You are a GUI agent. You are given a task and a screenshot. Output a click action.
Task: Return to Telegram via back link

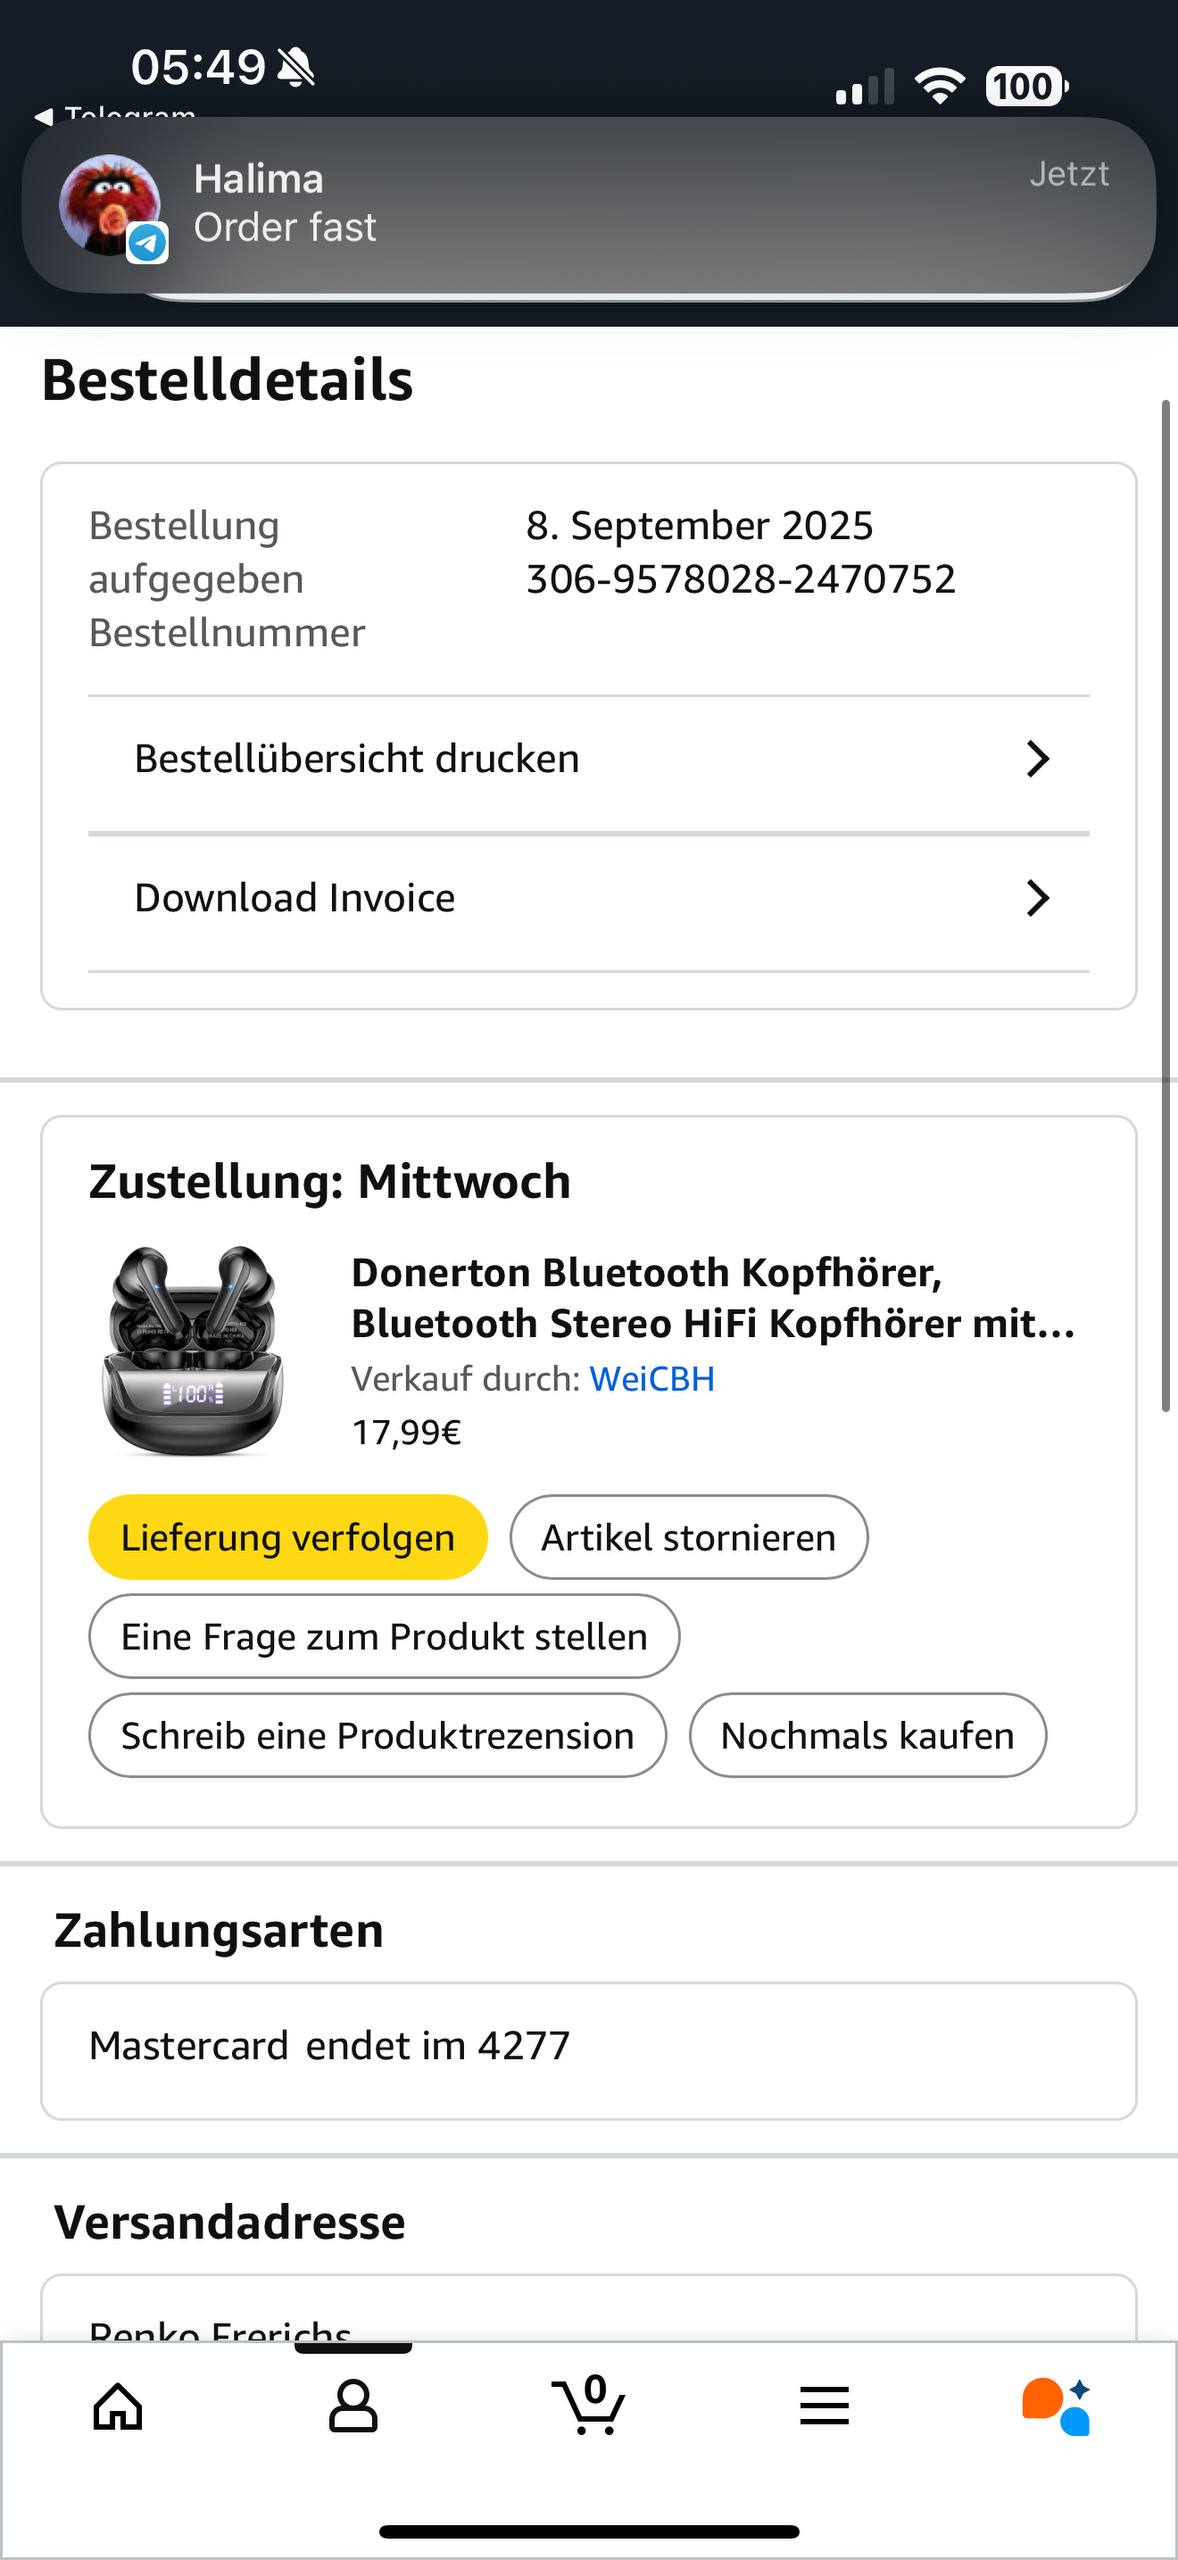[x=115, y=113]
